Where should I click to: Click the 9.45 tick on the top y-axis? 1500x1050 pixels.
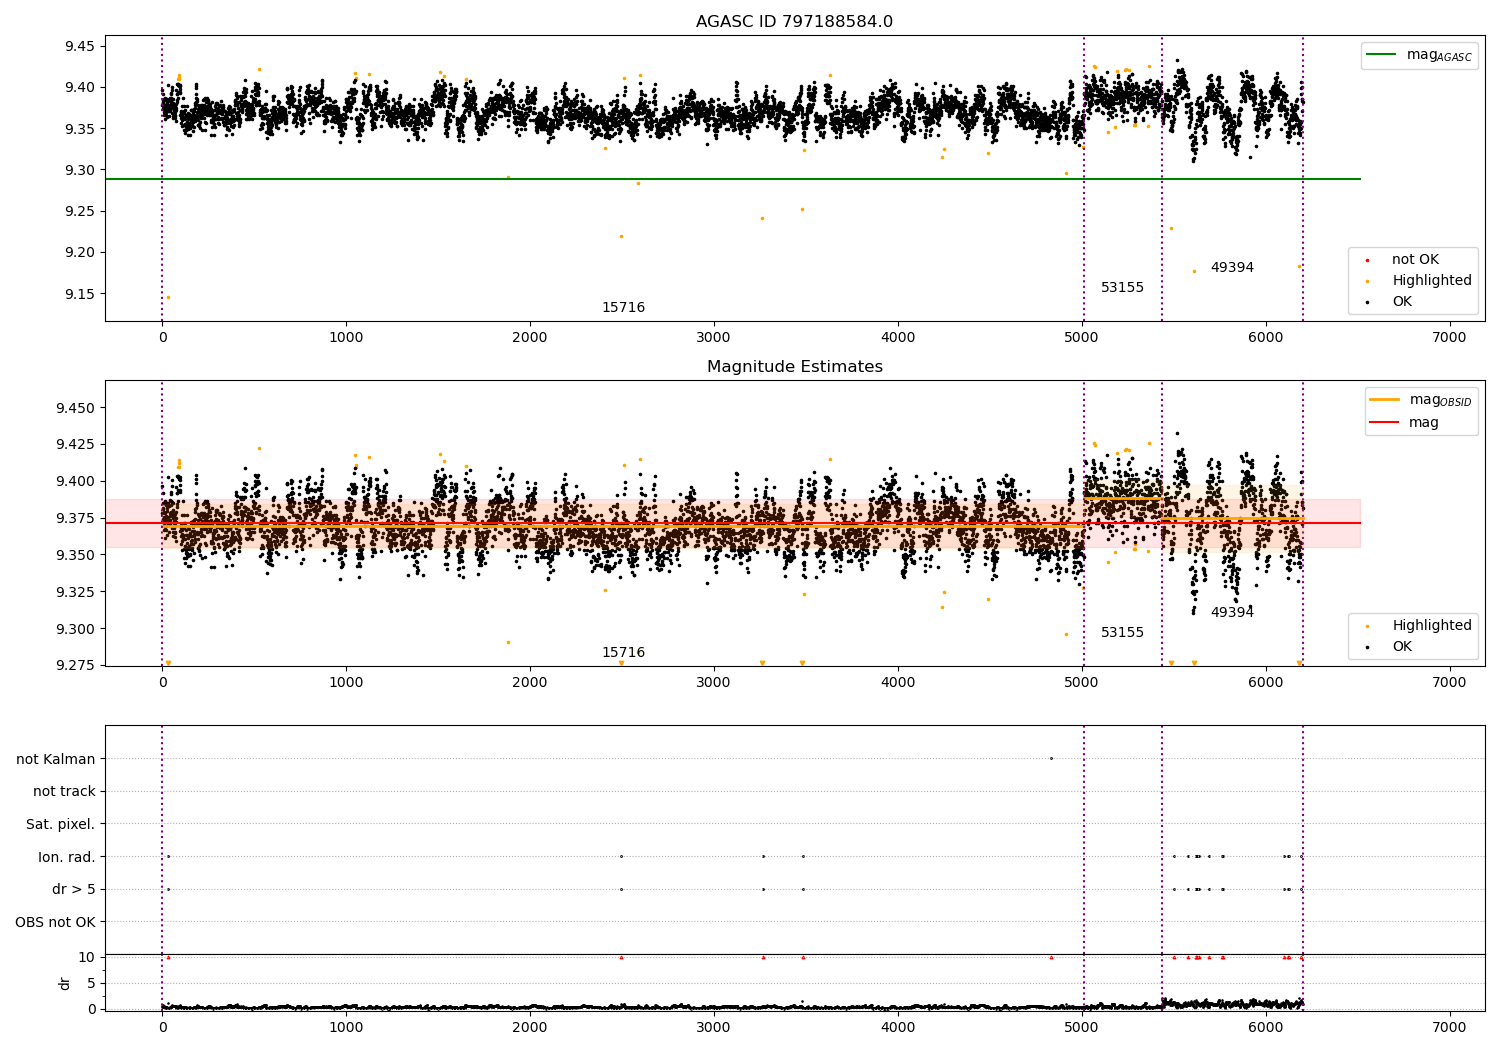[x=80, y=46]
